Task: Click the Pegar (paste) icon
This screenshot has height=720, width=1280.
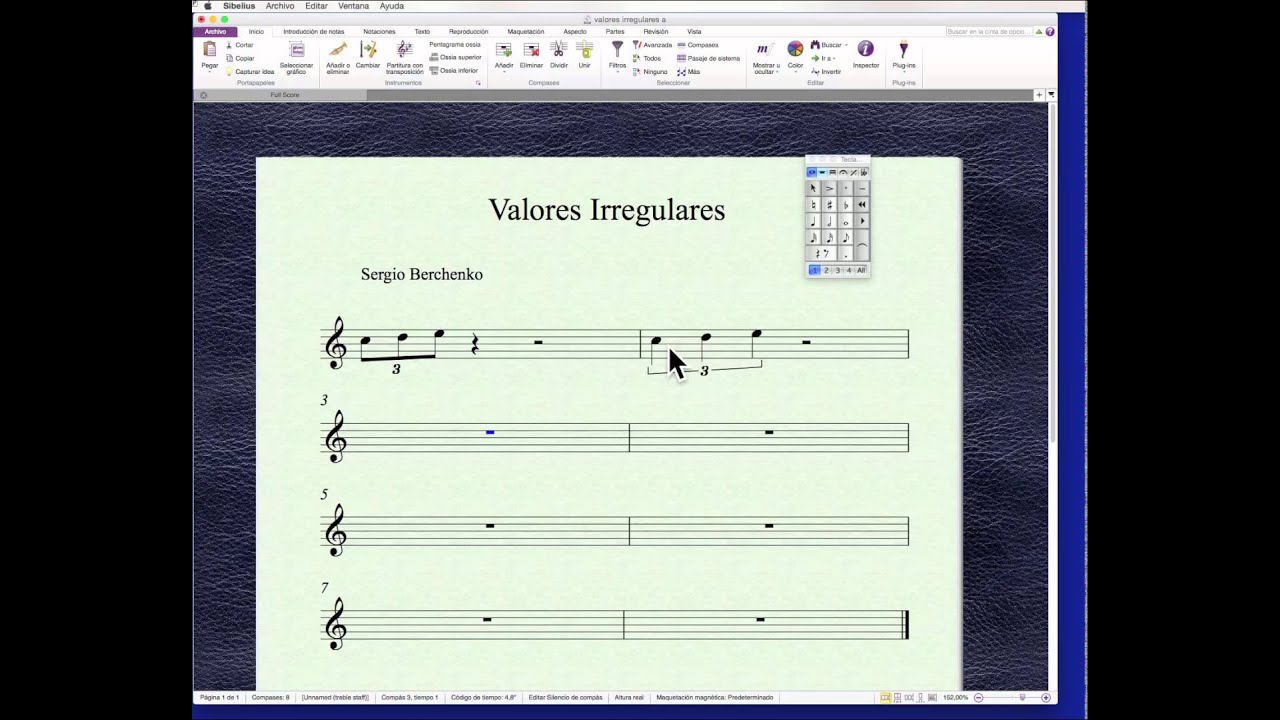Action: [x=210, y=49]
